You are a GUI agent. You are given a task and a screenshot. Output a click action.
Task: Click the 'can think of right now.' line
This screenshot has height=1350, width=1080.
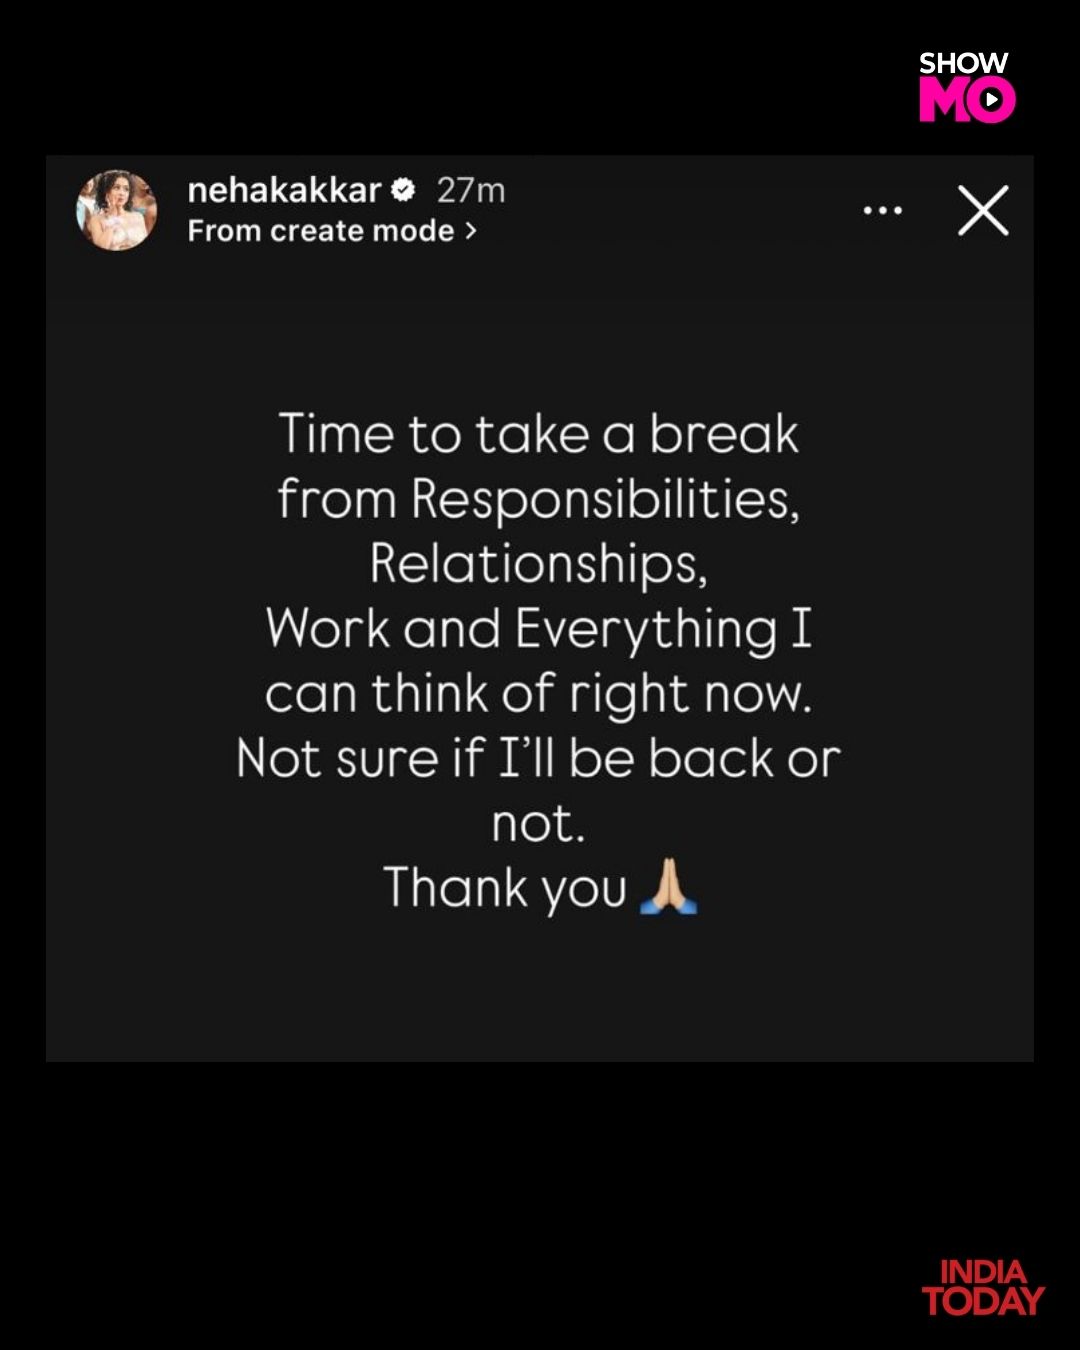pos(539,693)
